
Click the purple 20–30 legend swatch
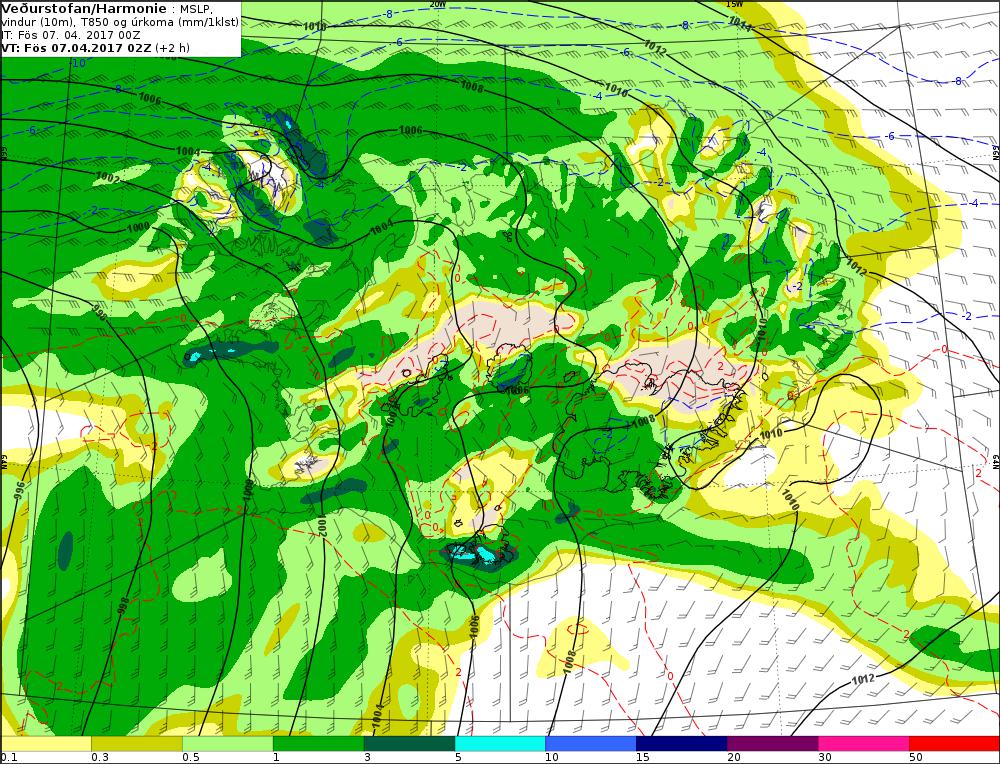[x=772, y=744]
